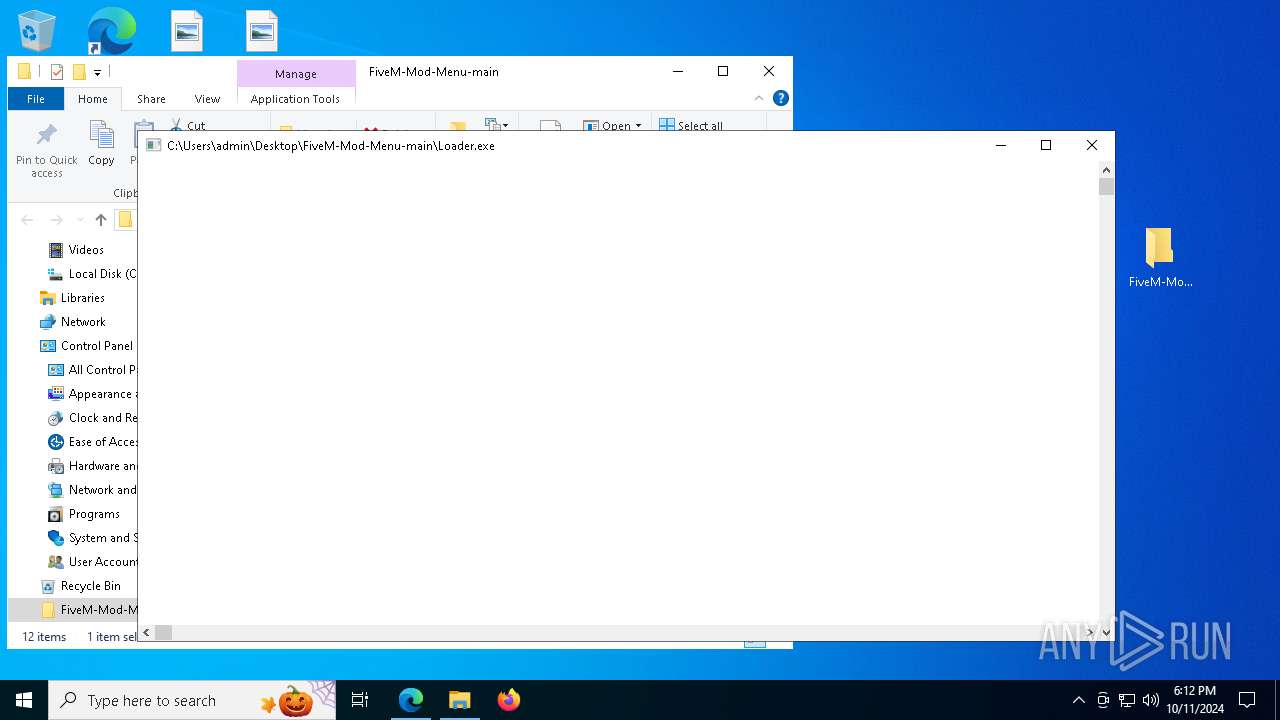Open the notification center icon
Viewport: 1280px width, 720px height.
[1247, 700]
